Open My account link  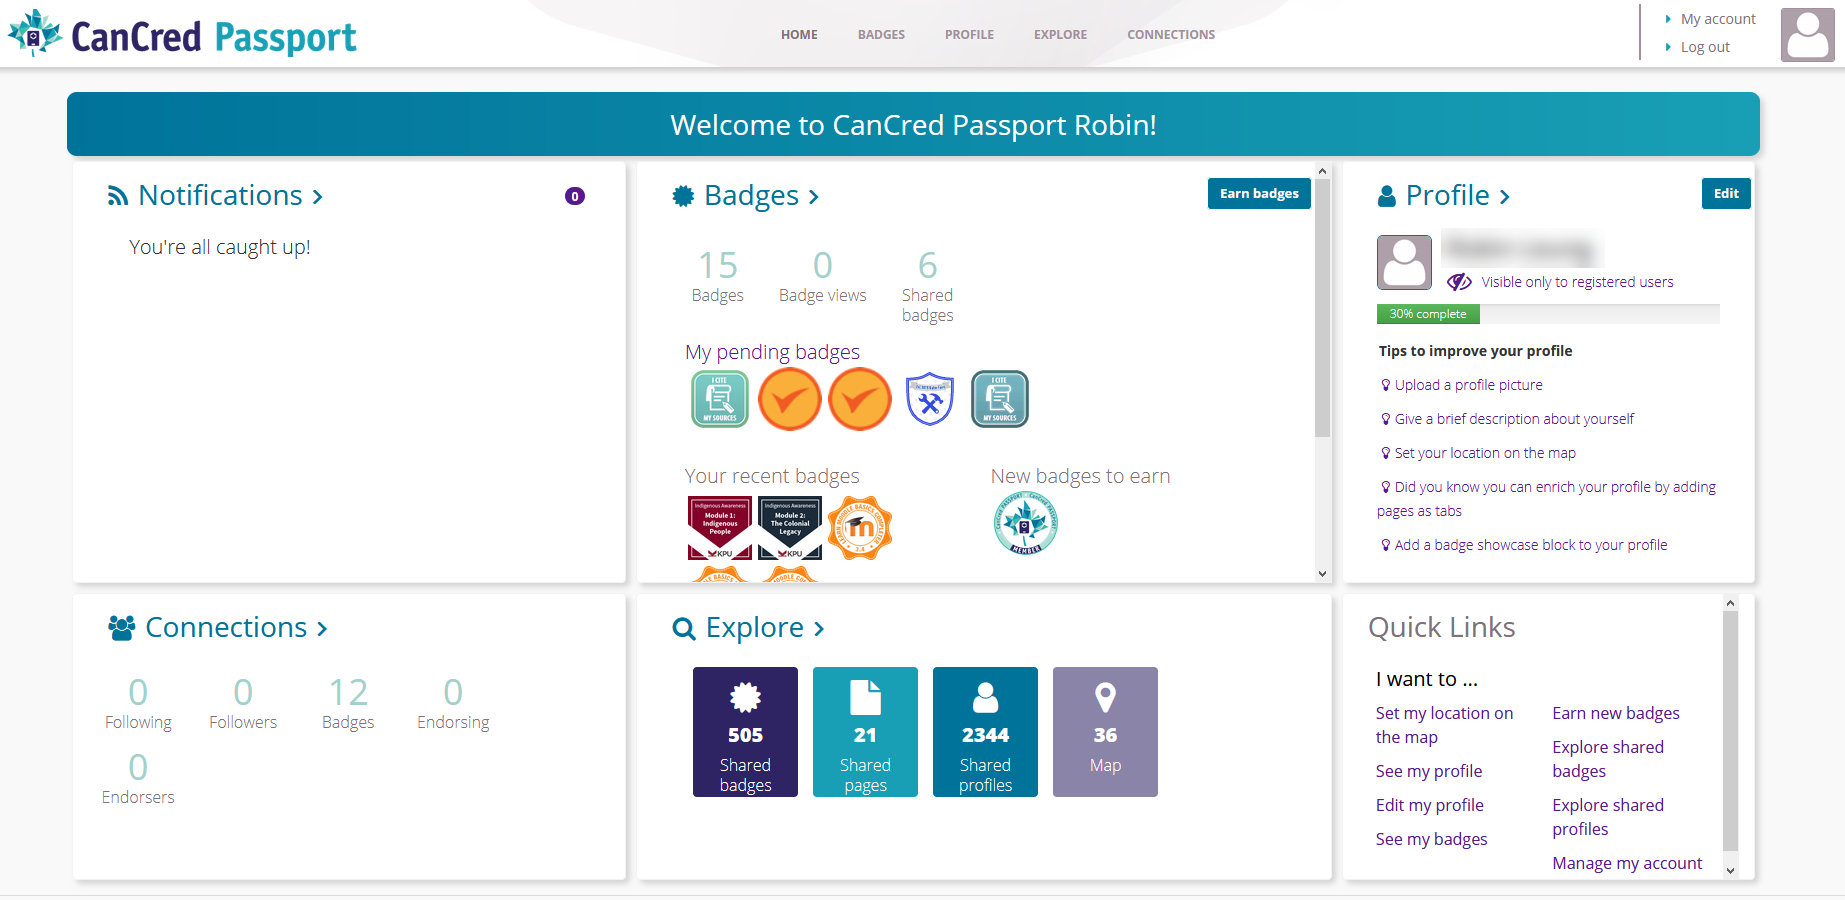pos(1718,19)
